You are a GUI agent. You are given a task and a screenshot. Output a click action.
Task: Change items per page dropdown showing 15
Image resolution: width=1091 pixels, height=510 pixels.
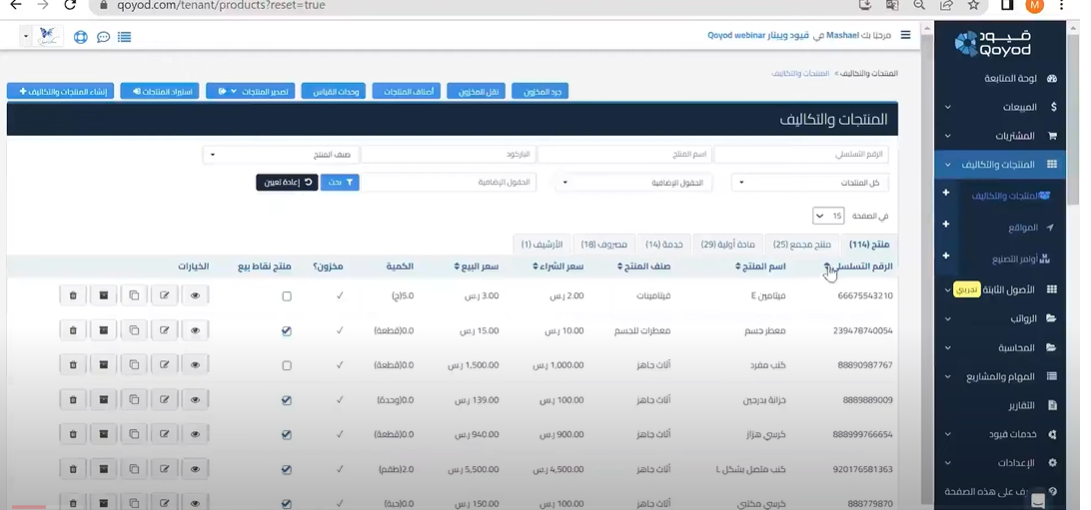pos(828,216)
